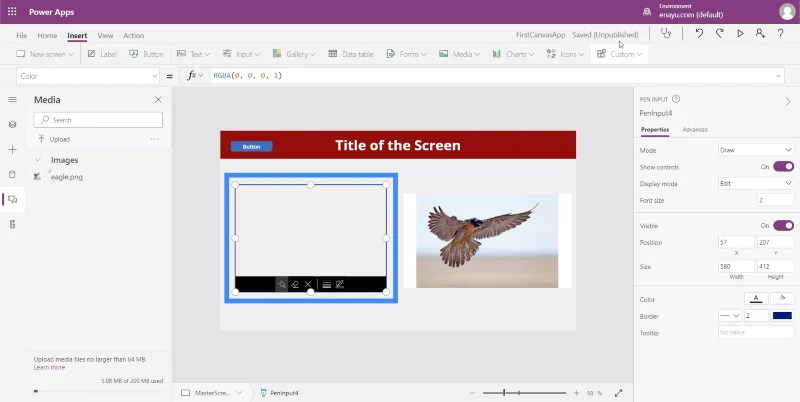Open the environment picker icon
Image resolution: width=800 pixels, height=402 pixels.
(x=647, y=12)
